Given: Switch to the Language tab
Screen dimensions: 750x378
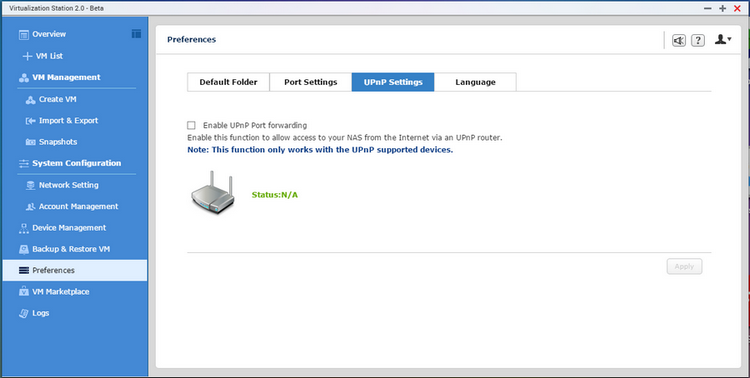Looking at the screenshot, I should tap(475, 82).
